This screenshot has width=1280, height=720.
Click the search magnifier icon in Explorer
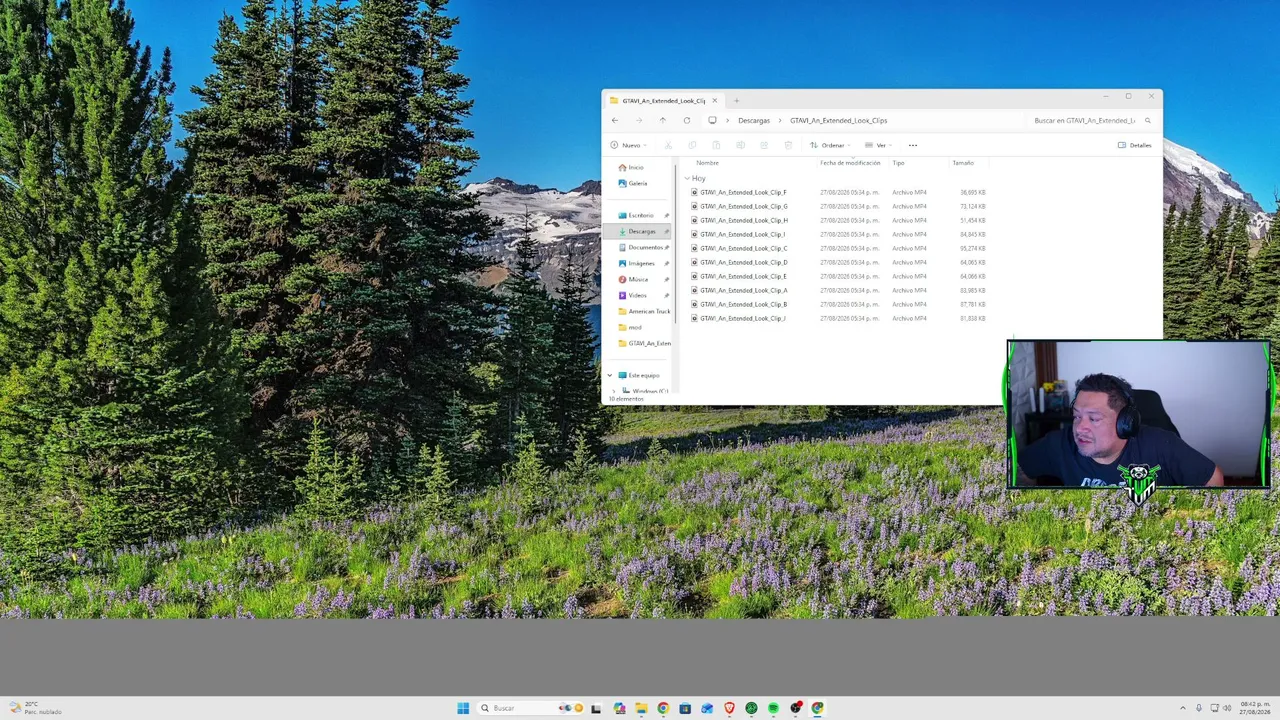coord(1148,120)
